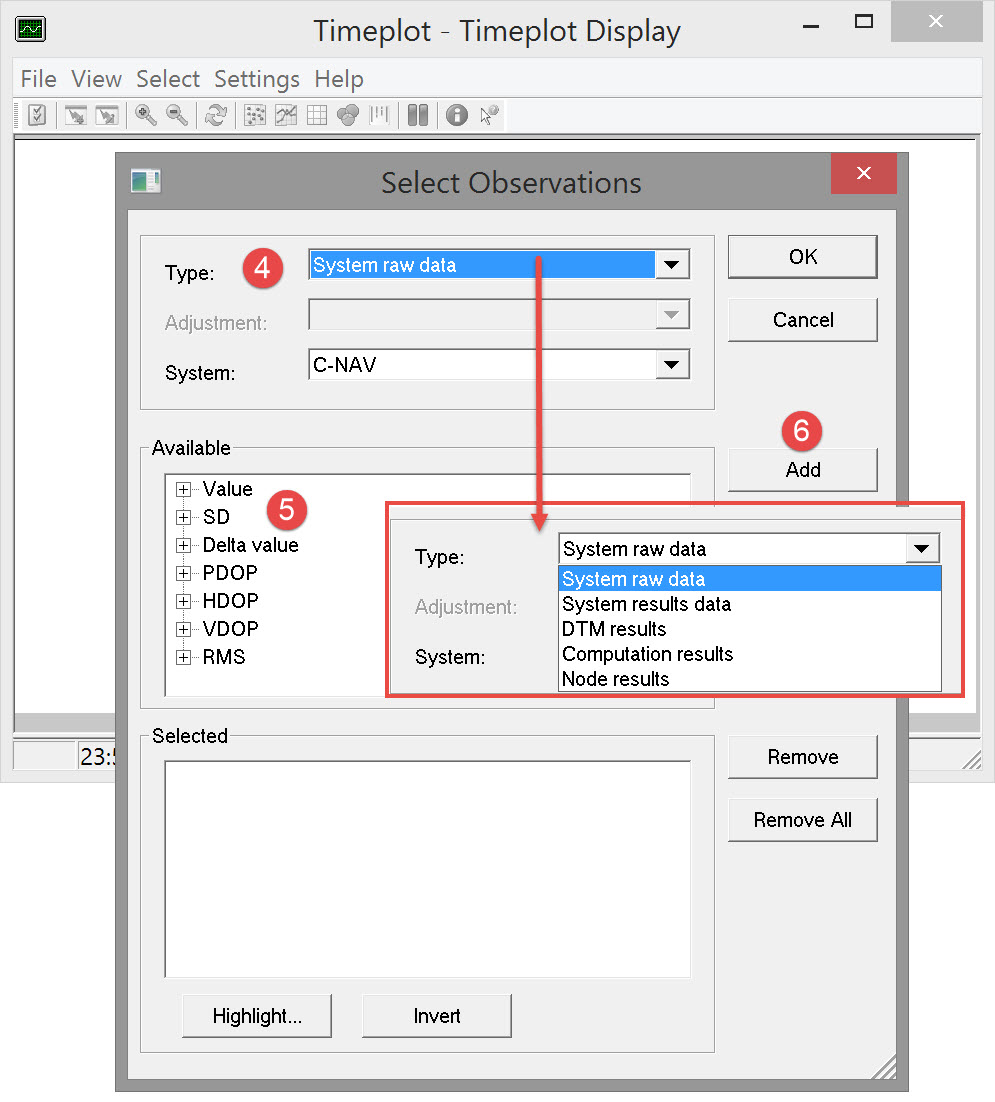Click the zoom out magnifier toolbar icon
This screenshot has height=1102, width=995.
pos(177,116)
